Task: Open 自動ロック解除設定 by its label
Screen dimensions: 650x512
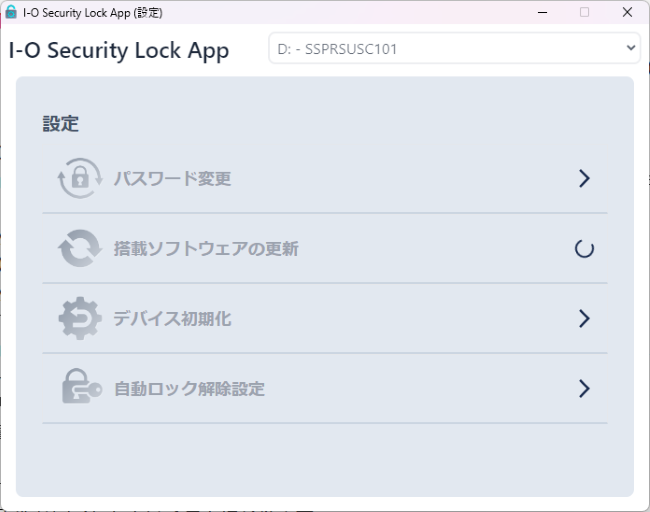Action: (189, 388)
